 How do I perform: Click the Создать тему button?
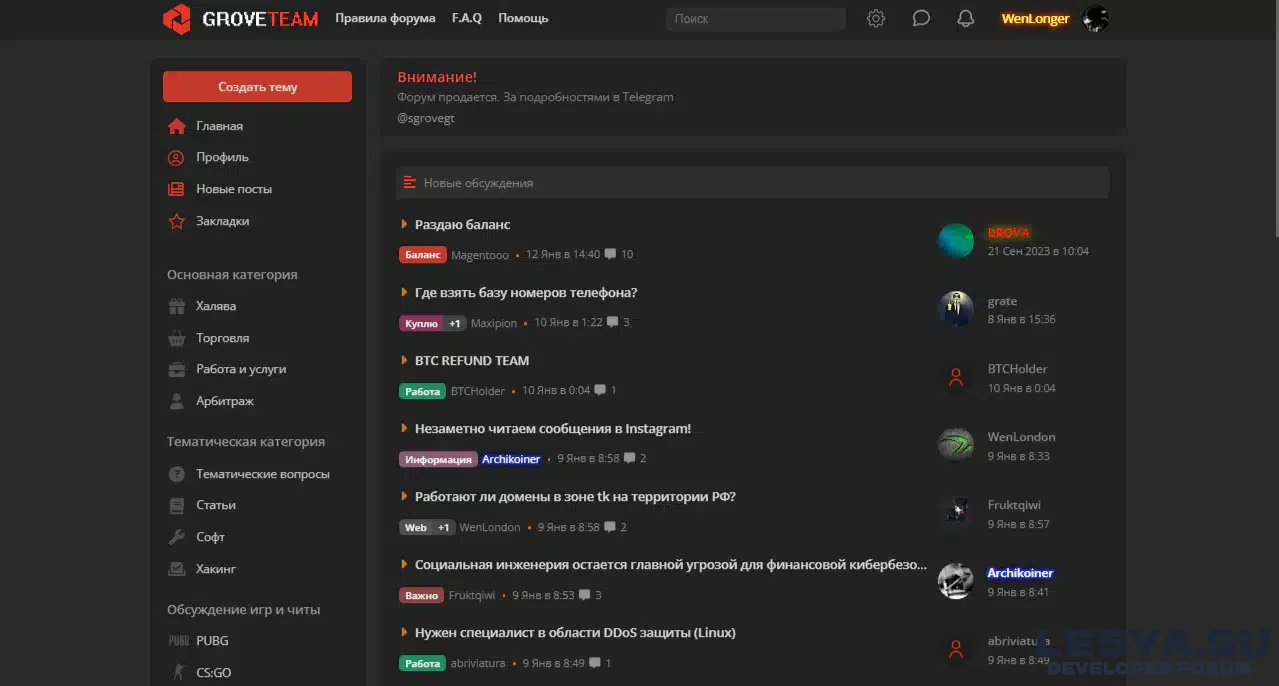[x=257, y=87]
